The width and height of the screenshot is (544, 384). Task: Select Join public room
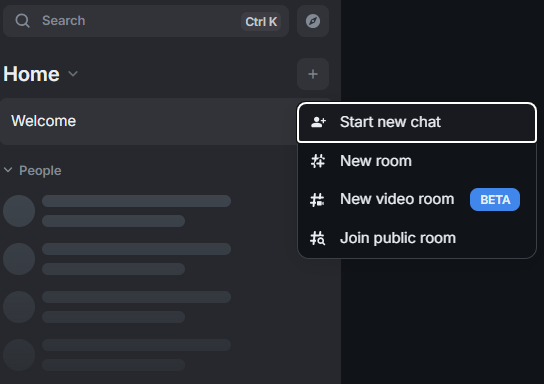417,238
